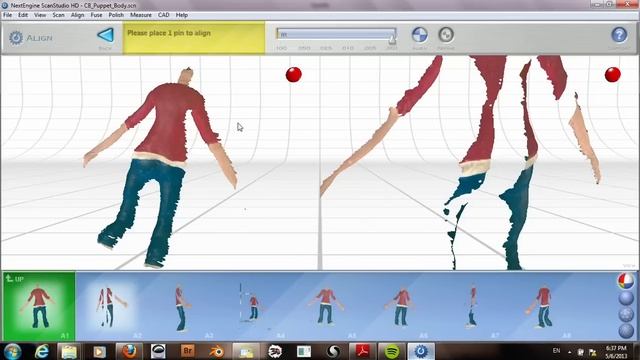
Task: Select the A5 scan thumbnail
Action: [325, 308]
